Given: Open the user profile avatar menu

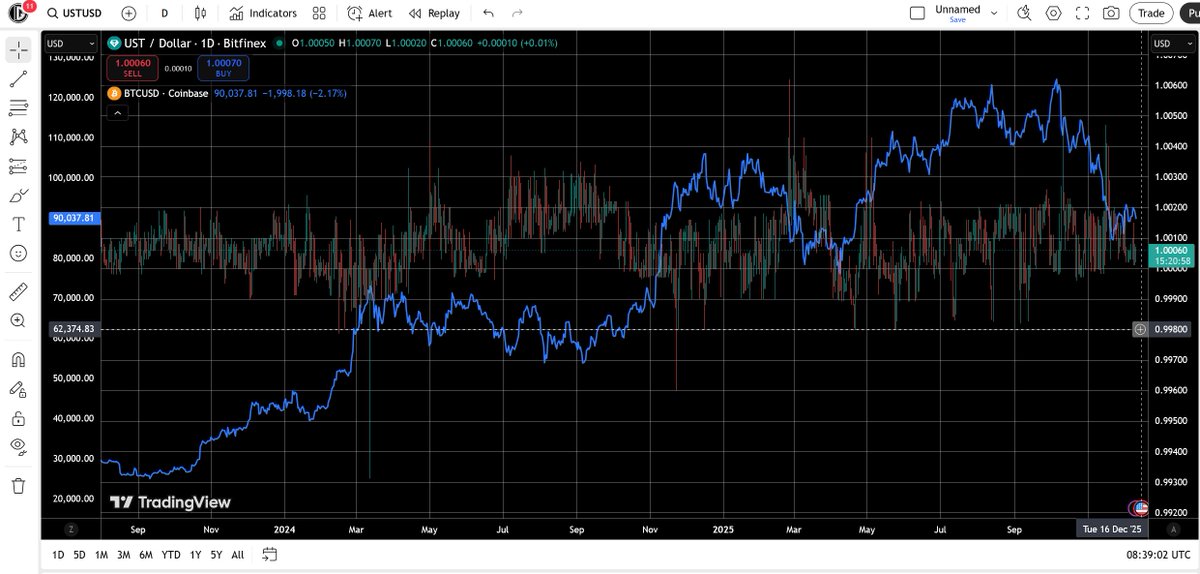Looking at the screenshot, I should pyautogui.click(x=19, y=13).
